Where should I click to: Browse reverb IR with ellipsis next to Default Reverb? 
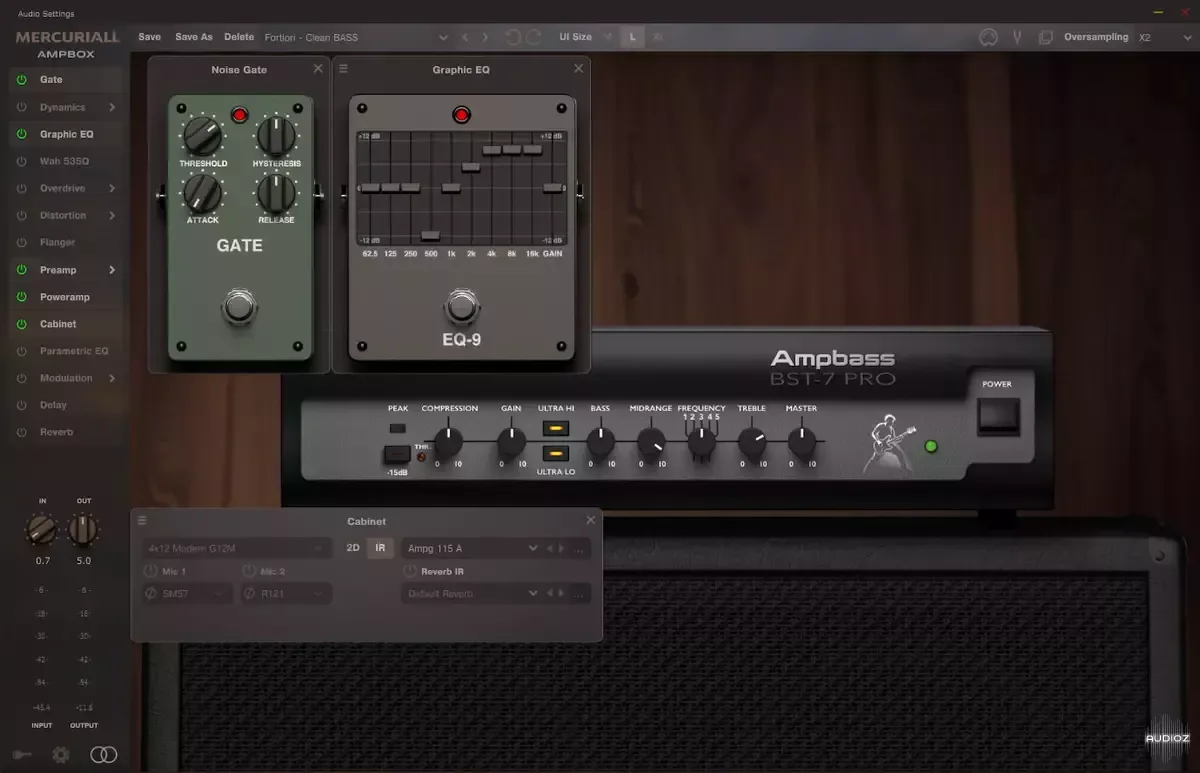(579, 594)
